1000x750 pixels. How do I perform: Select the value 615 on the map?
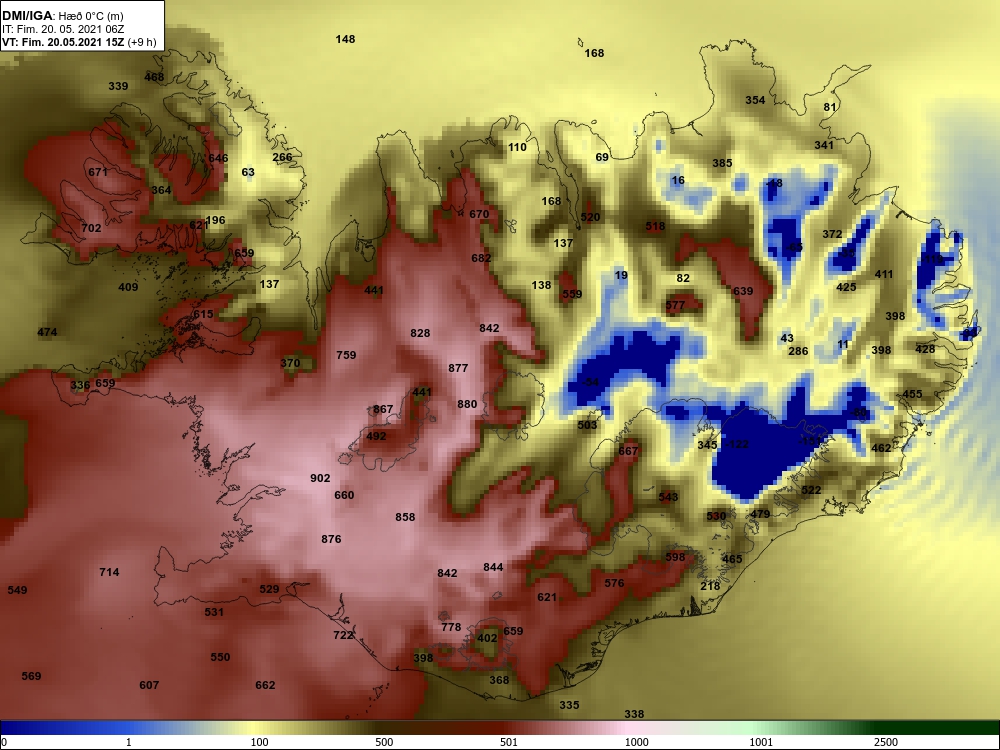(x=203, y=314)
